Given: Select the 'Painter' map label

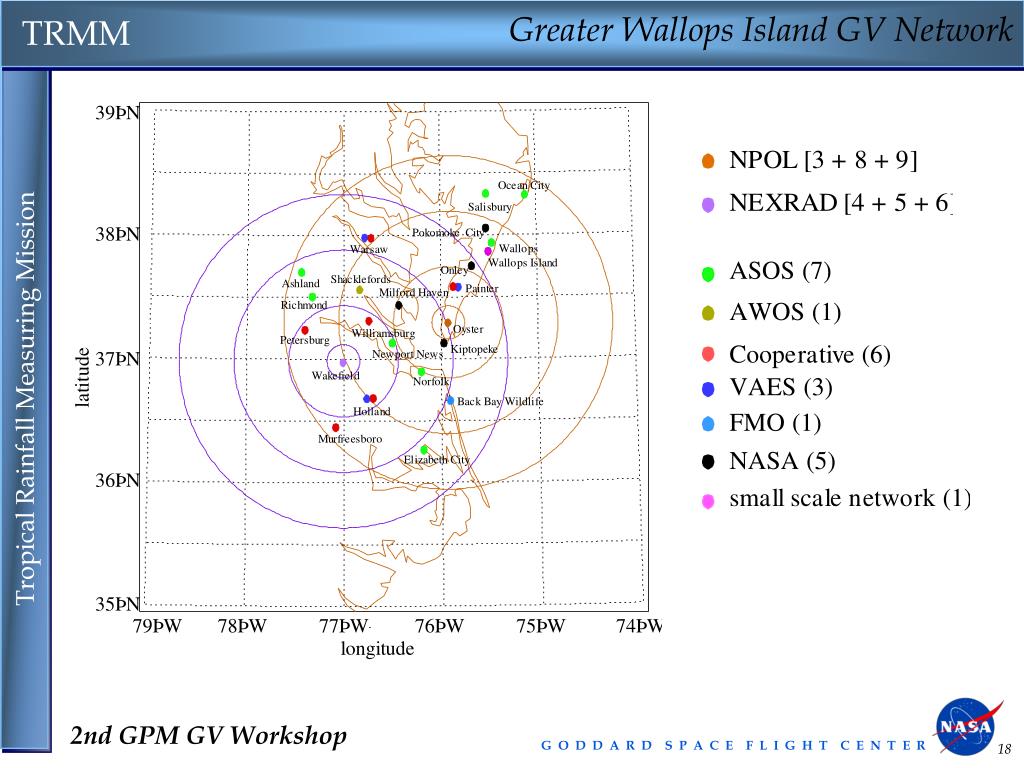Looking at the screenshot, I should 482,288.
